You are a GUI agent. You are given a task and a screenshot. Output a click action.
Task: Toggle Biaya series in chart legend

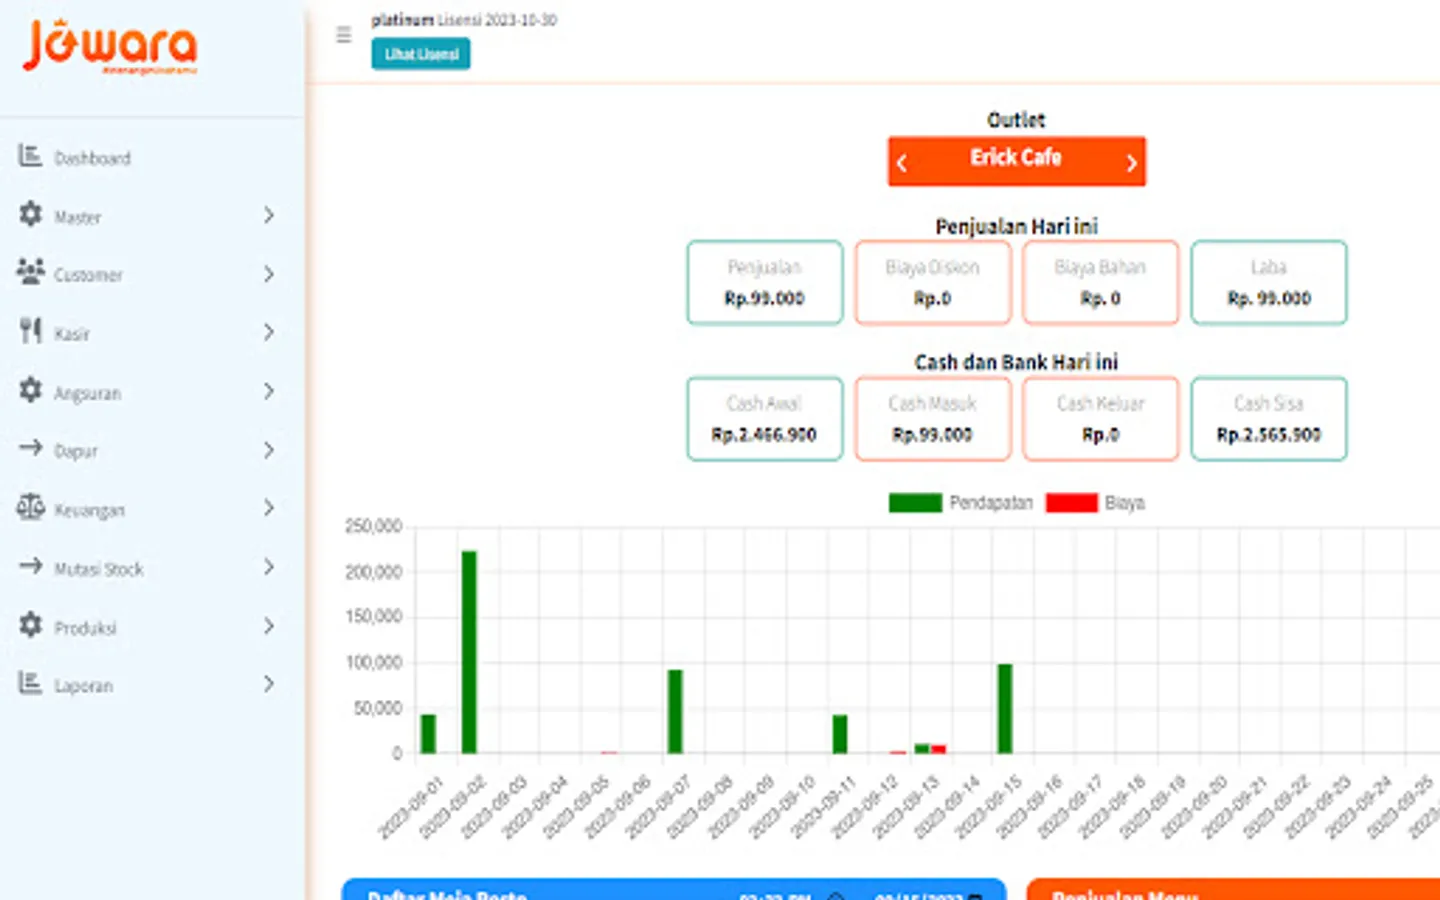(1095, 503)
